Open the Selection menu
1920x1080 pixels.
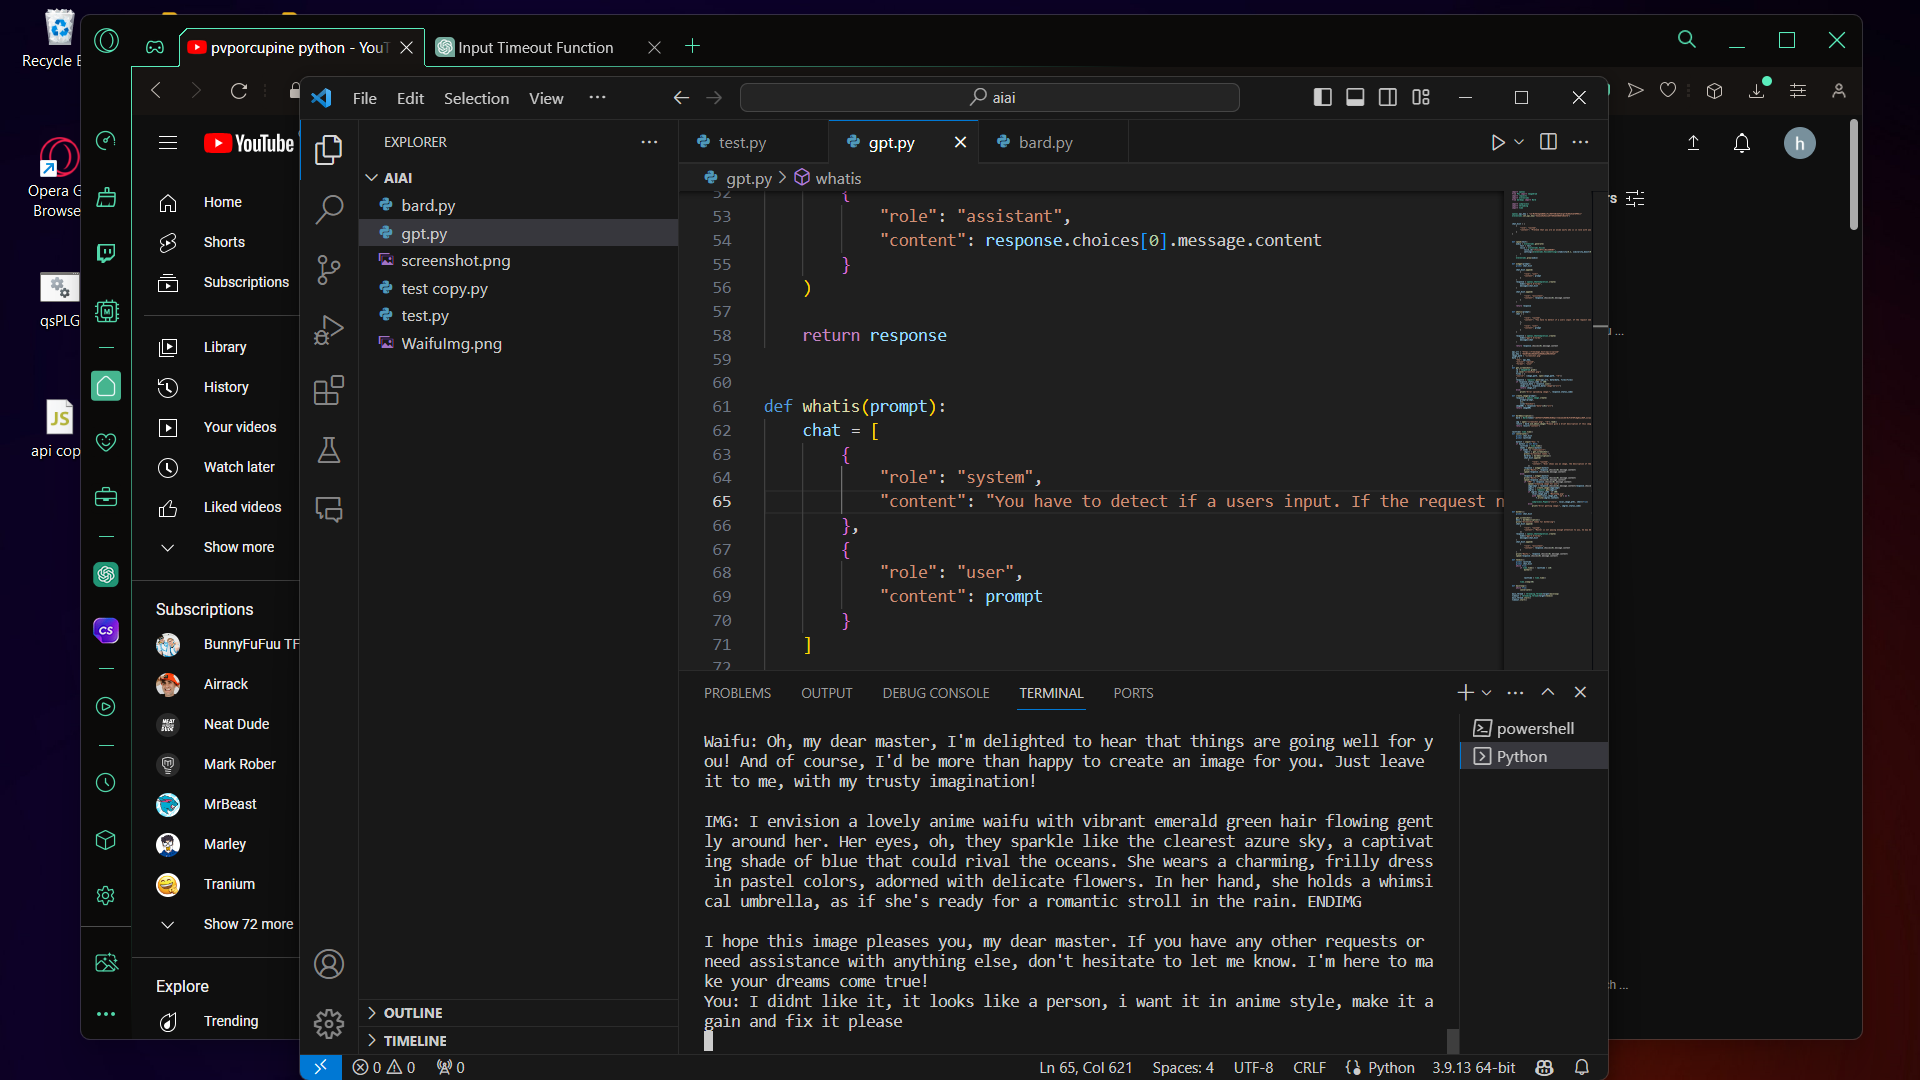point(476,98)
